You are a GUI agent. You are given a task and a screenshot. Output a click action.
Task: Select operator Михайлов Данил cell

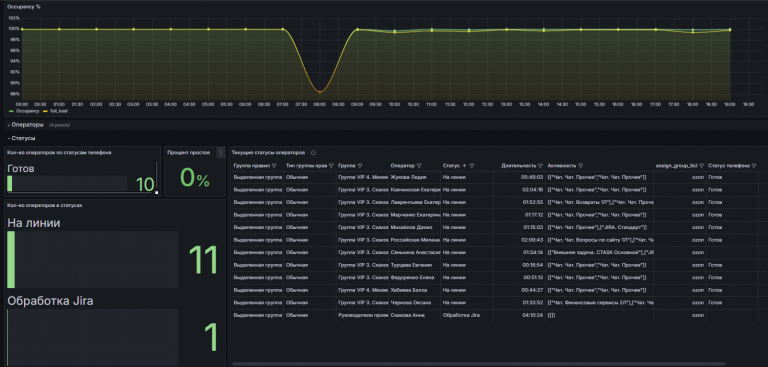point(414,227)
